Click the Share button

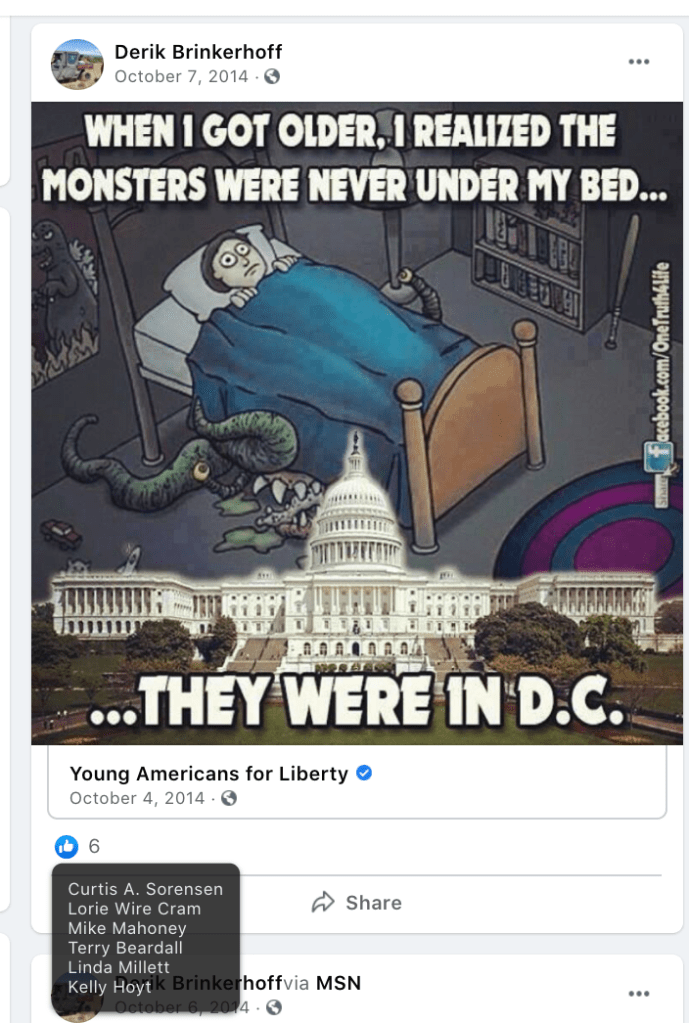(356, 902)
